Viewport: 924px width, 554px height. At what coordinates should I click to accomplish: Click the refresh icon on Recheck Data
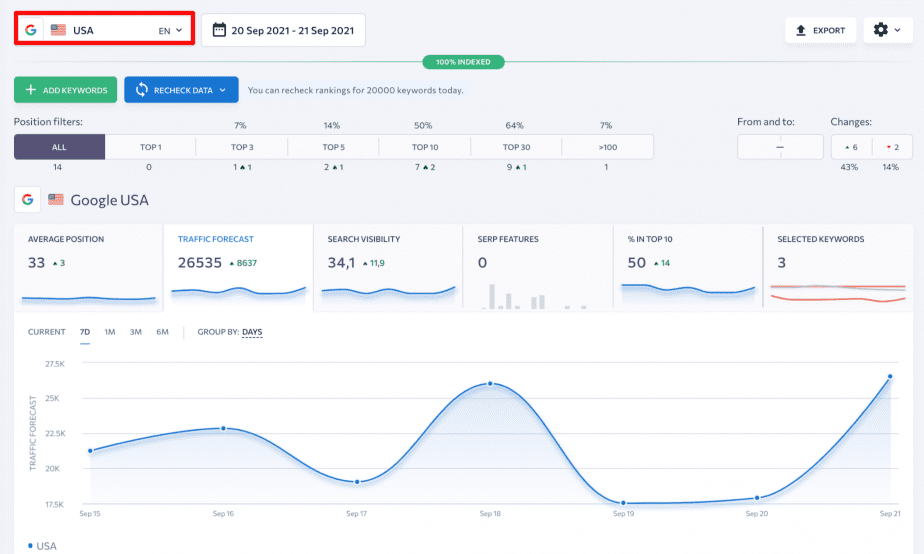click(141, 90)
